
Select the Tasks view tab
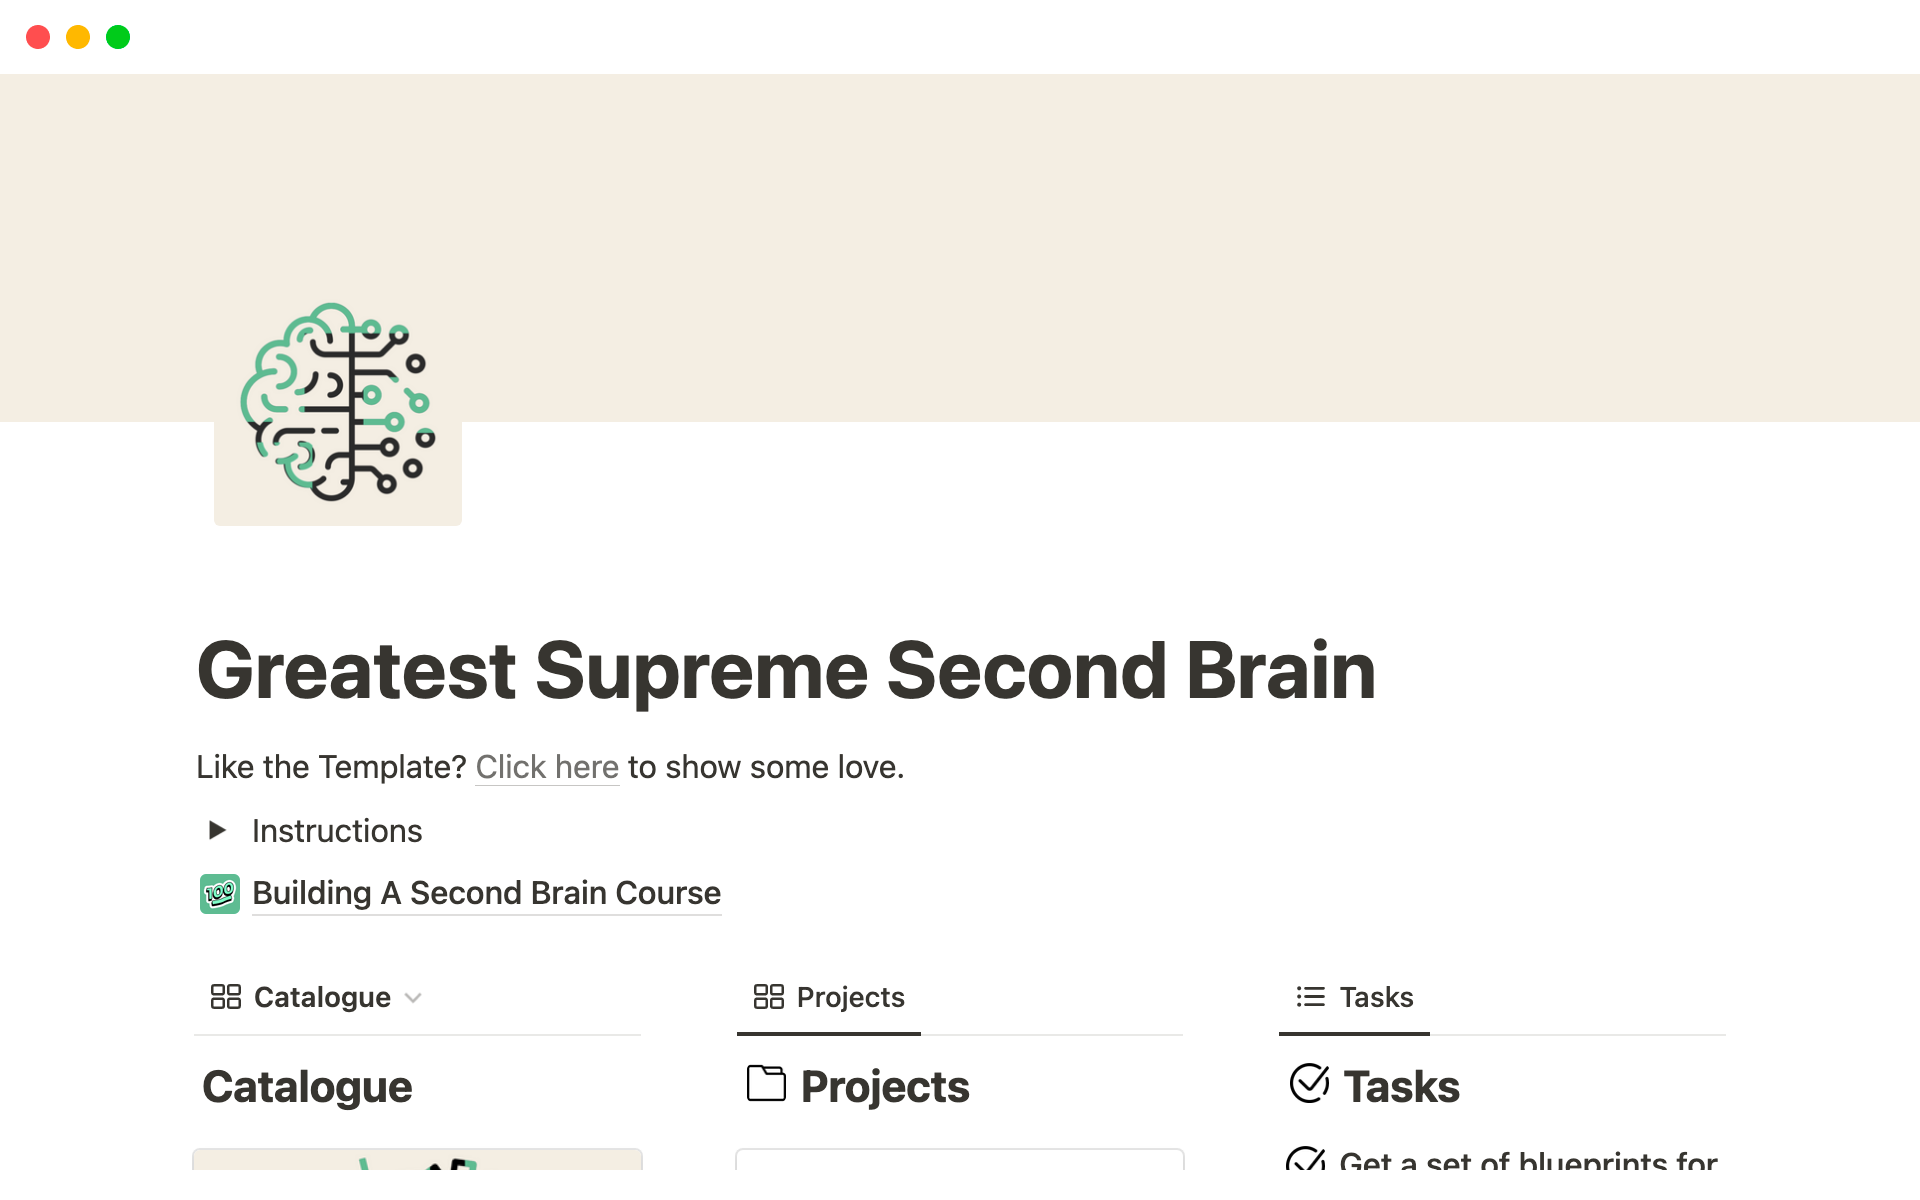coord(1375,997)
